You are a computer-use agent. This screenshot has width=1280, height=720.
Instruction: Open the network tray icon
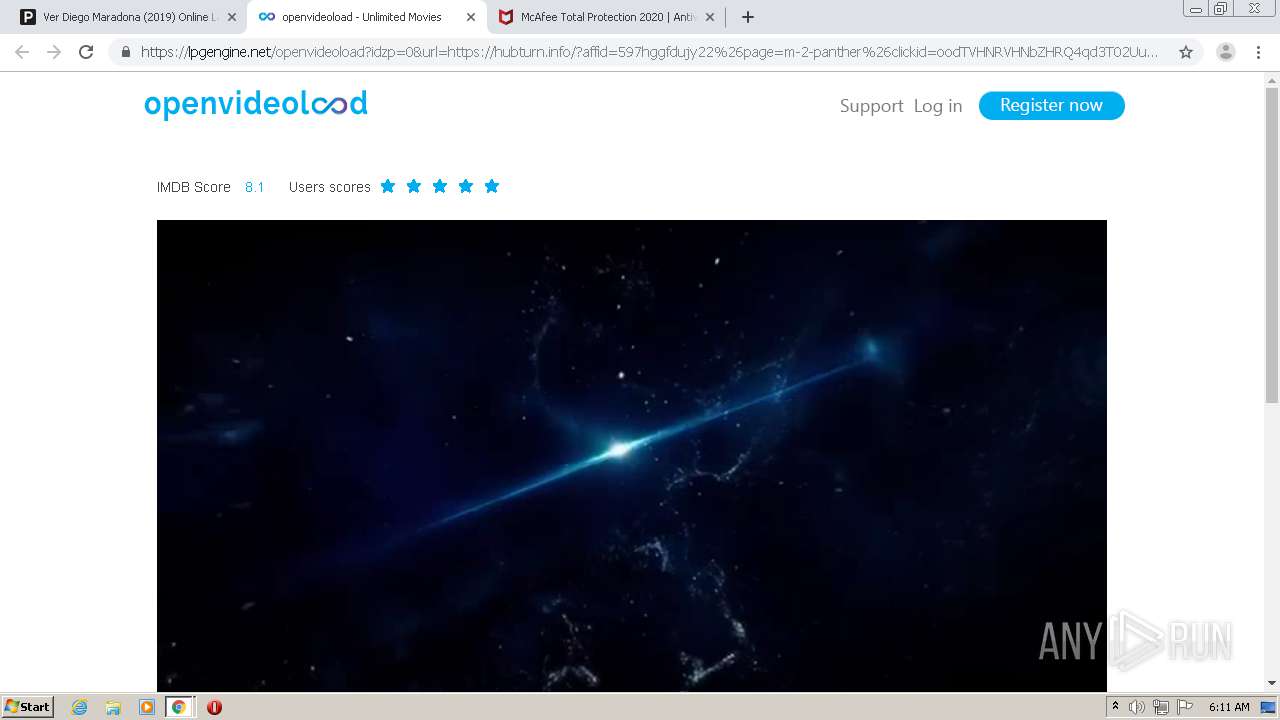(1161, 707)
